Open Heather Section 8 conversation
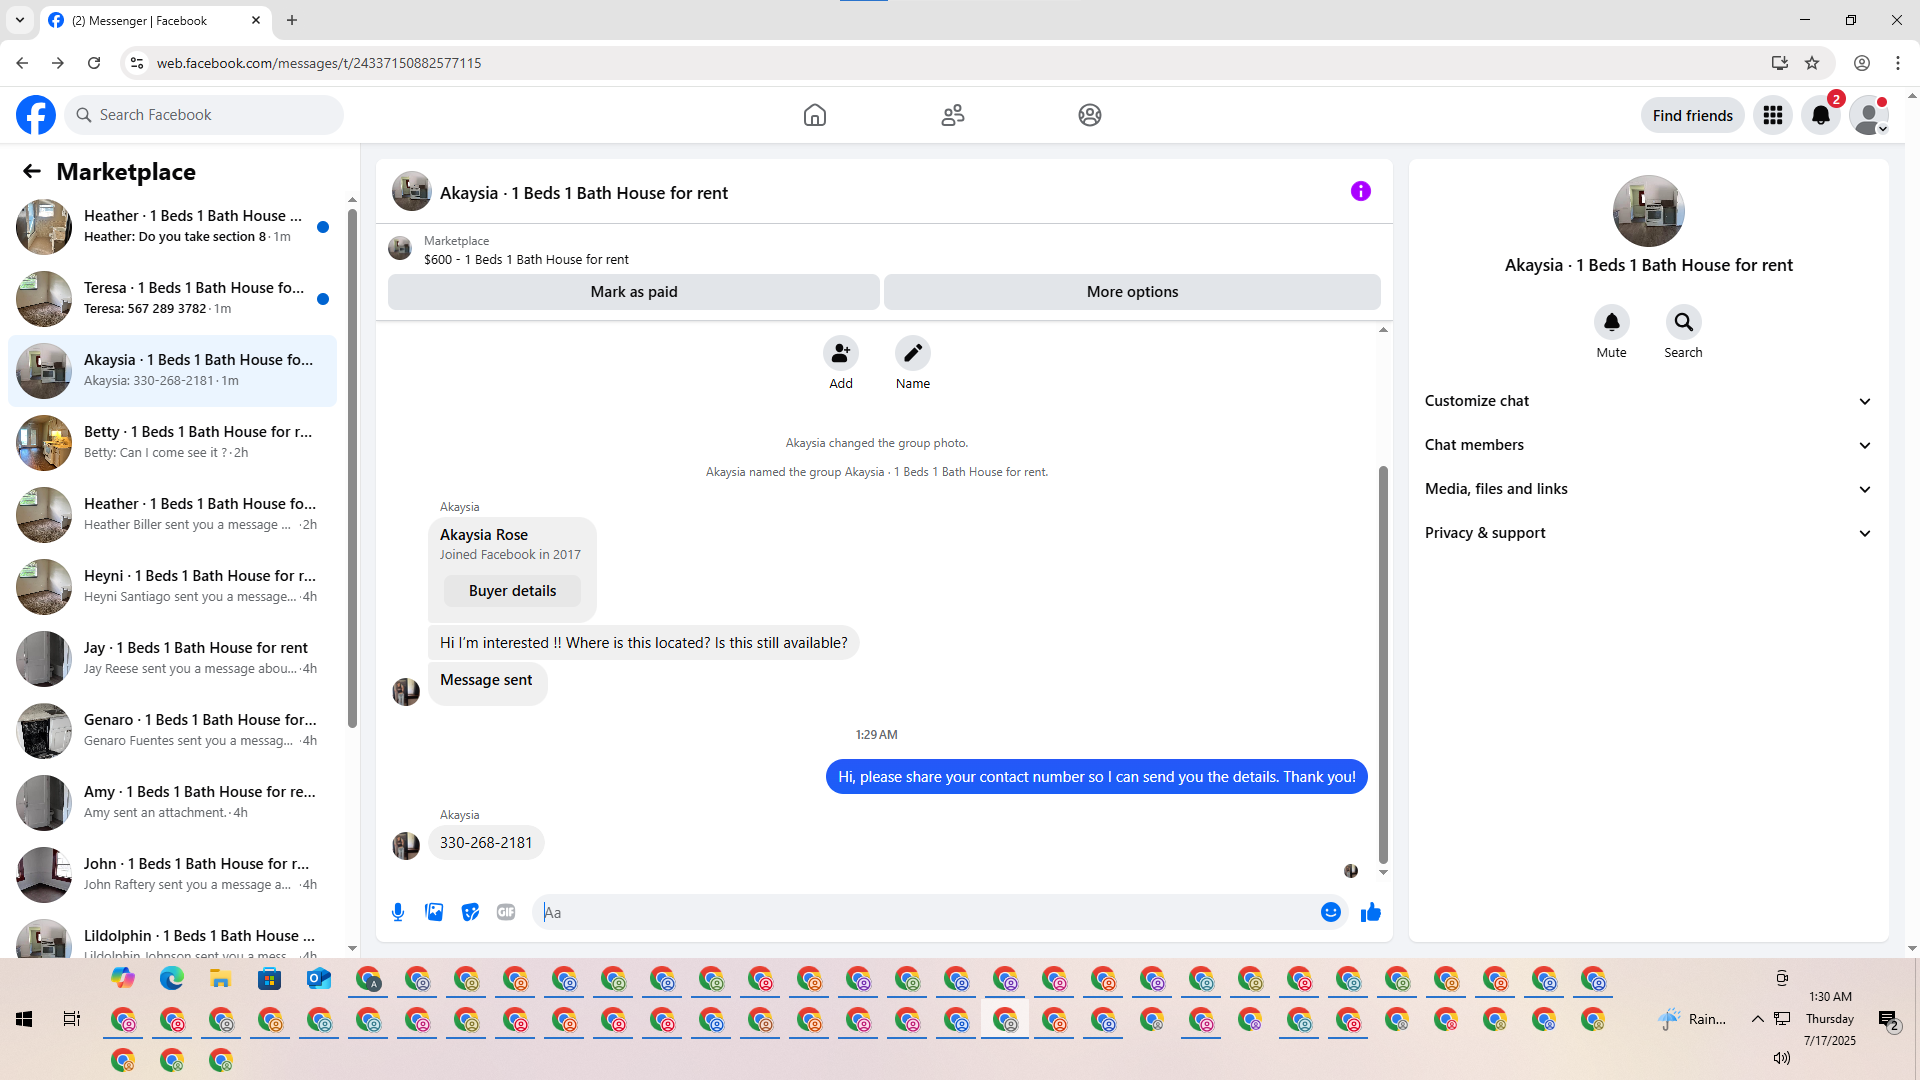The image size is (1920, 1080). [x=172, y=227]
